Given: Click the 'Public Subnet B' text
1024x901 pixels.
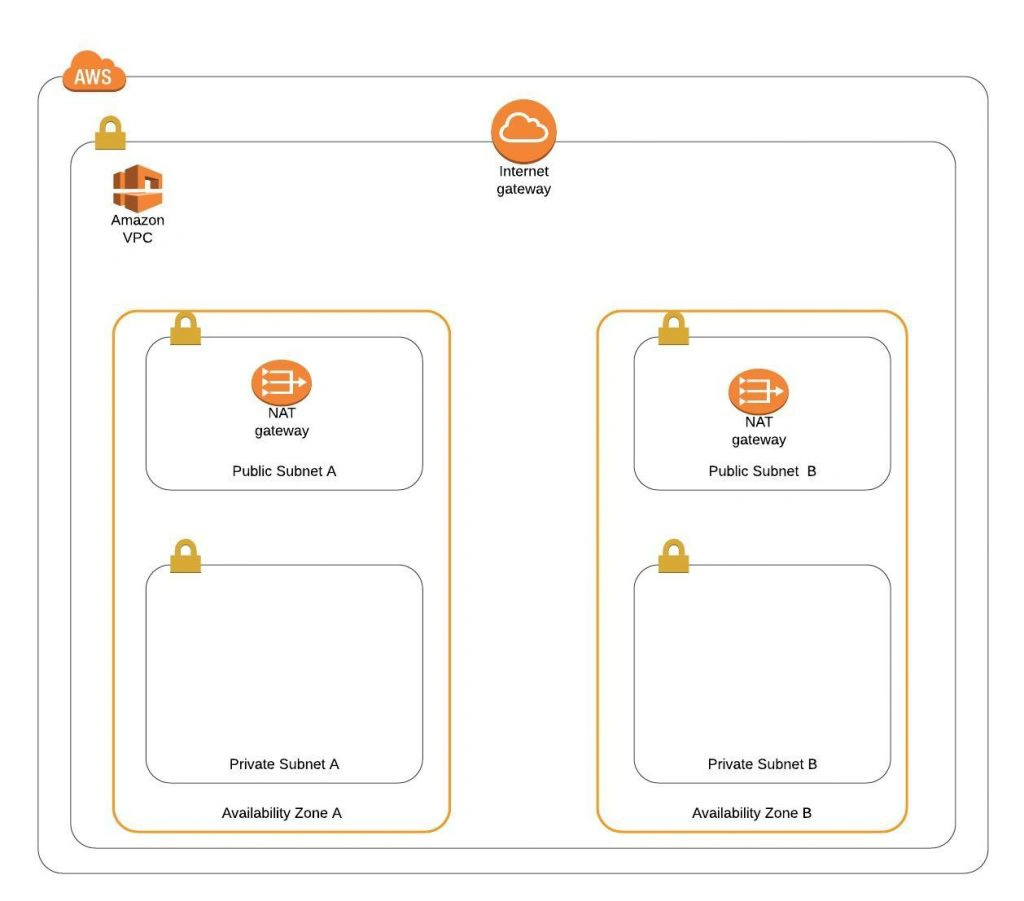Looking at the screenshot, I should click(762, 471).
